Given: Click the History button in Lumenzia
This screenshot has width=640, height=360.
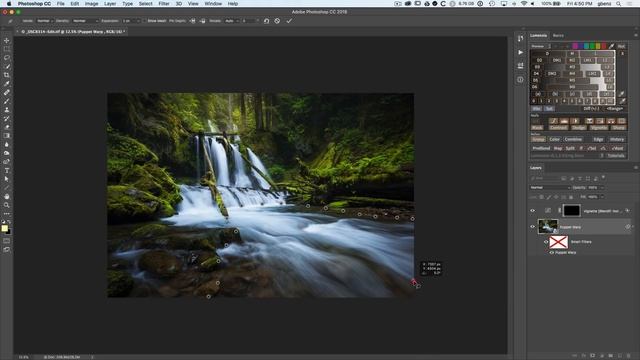Looking at the screenshot, I should [x=617, y=139].
